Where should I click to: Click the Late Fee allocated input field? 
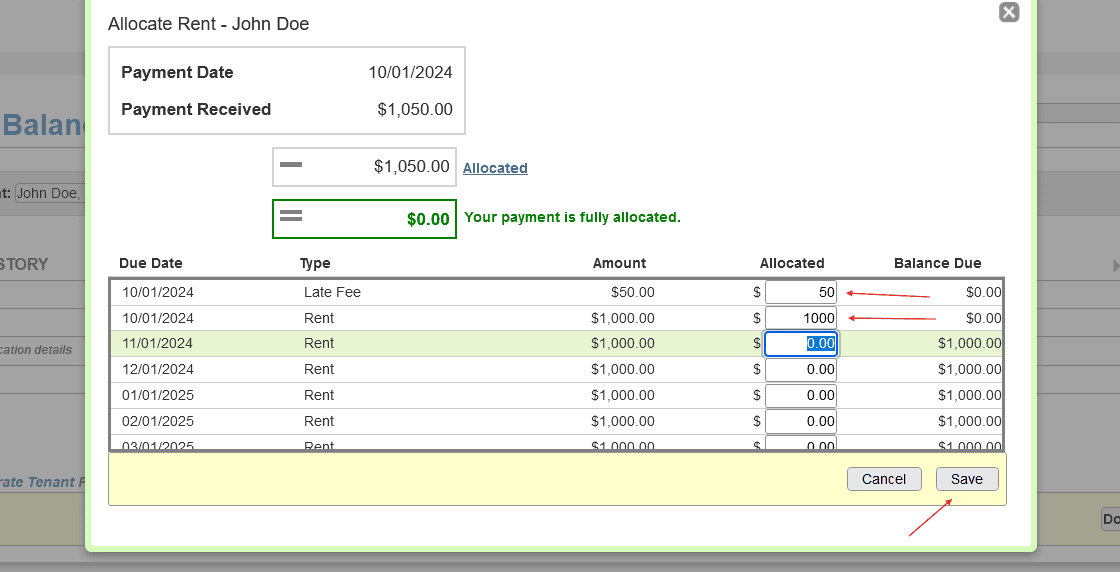coord(800,292)
